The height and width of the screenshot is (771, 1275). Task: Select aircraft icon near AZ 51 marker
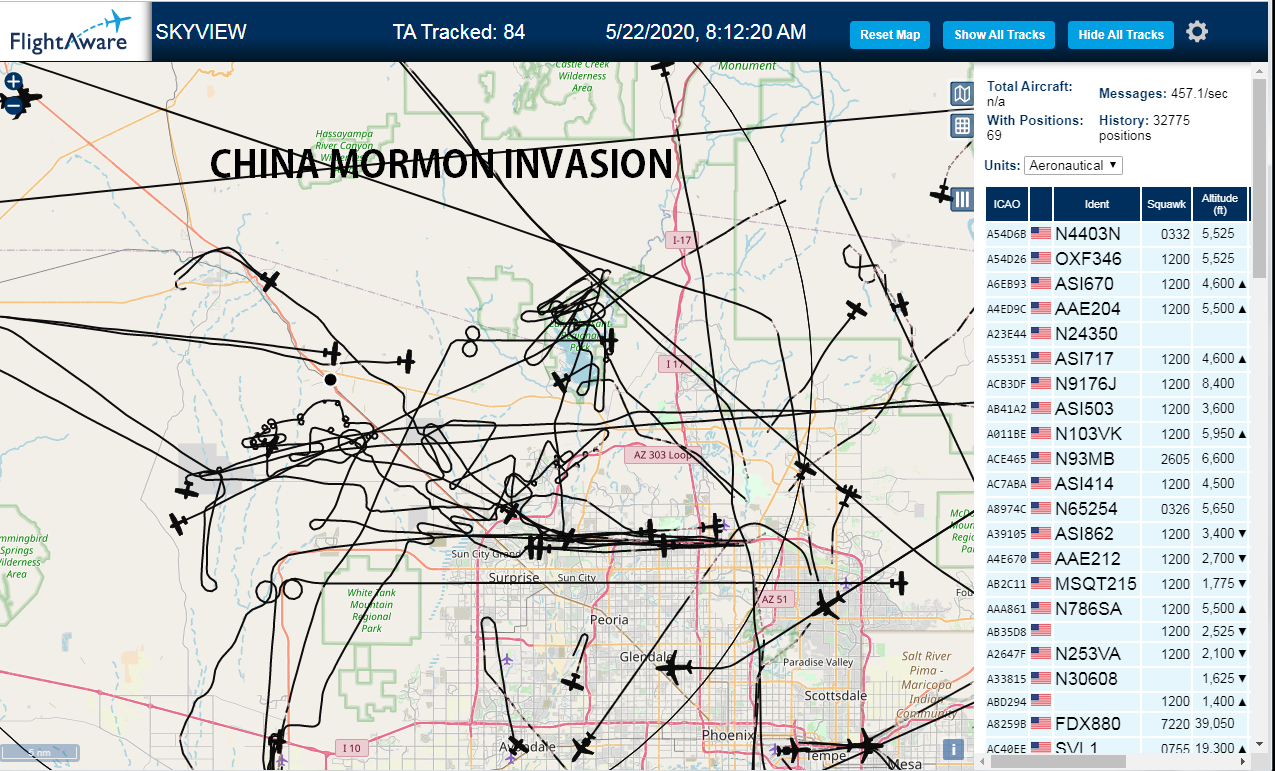827,603
